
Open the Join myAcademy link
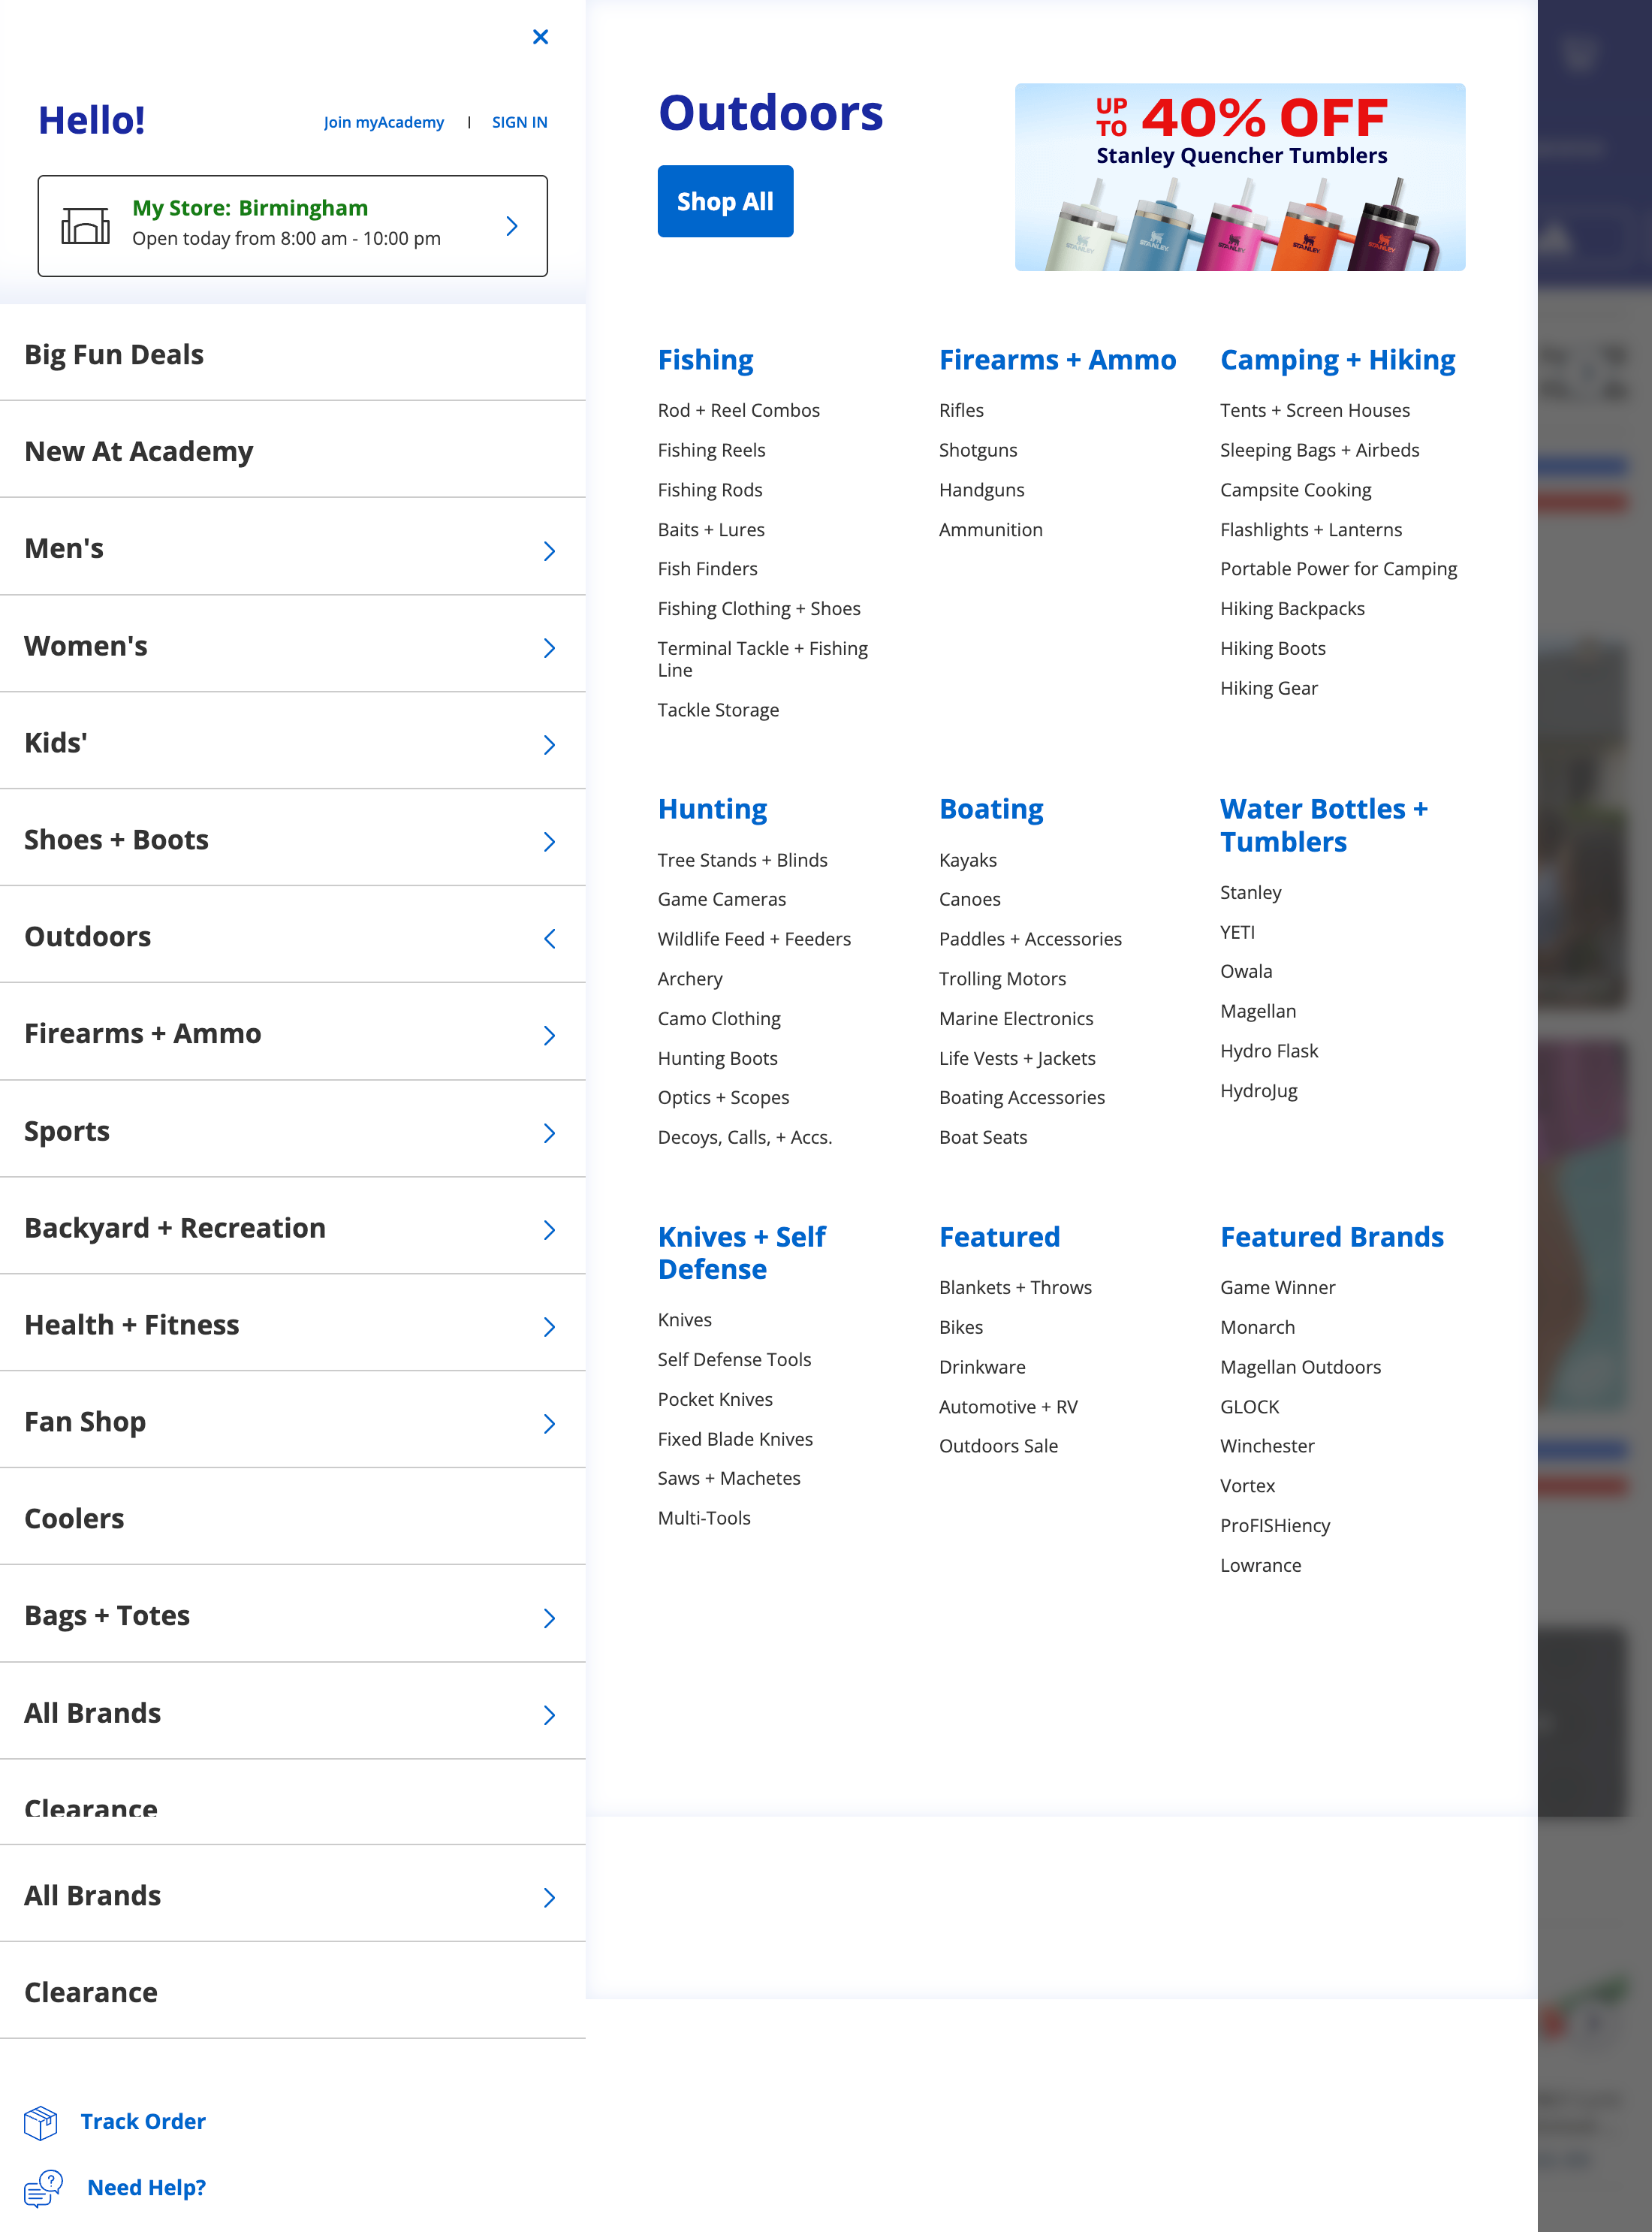point(384,122)
